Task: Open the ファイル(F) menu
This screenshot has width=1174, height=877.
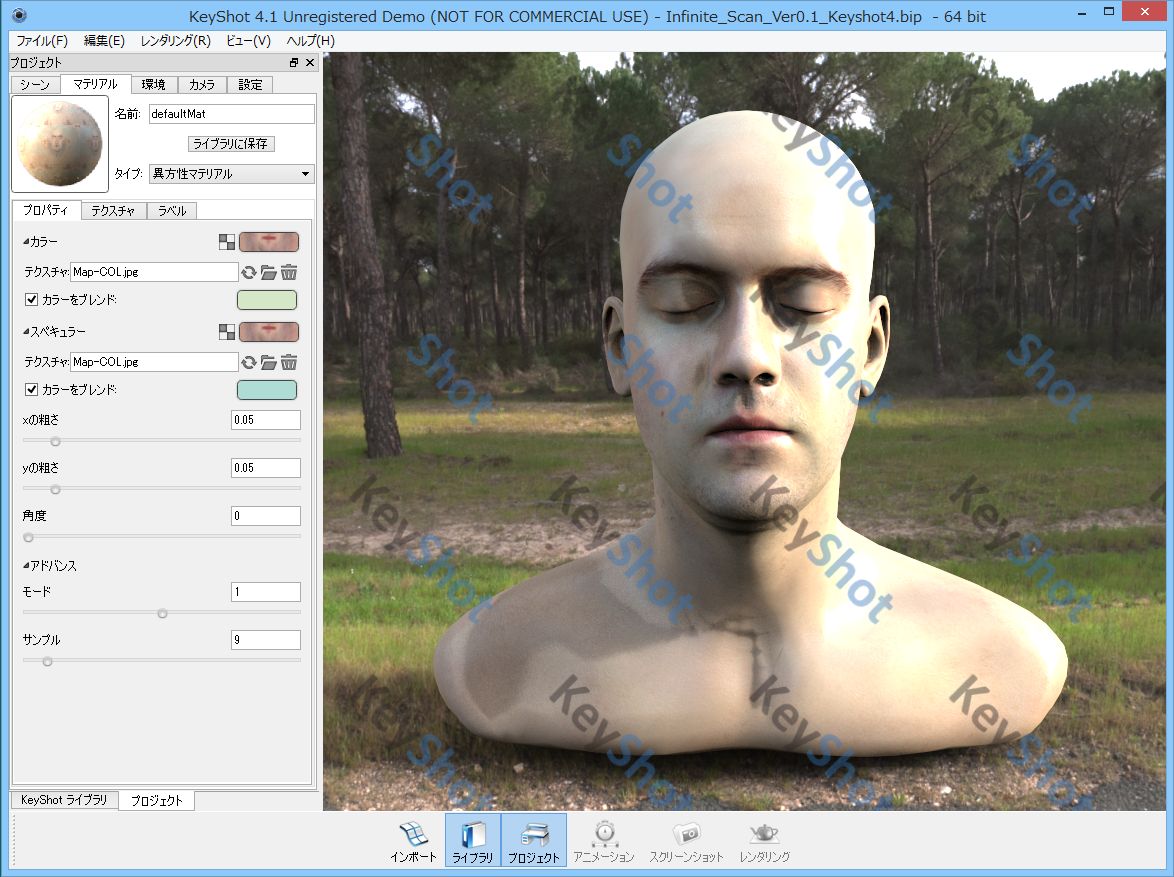Action: coord(42,40)
